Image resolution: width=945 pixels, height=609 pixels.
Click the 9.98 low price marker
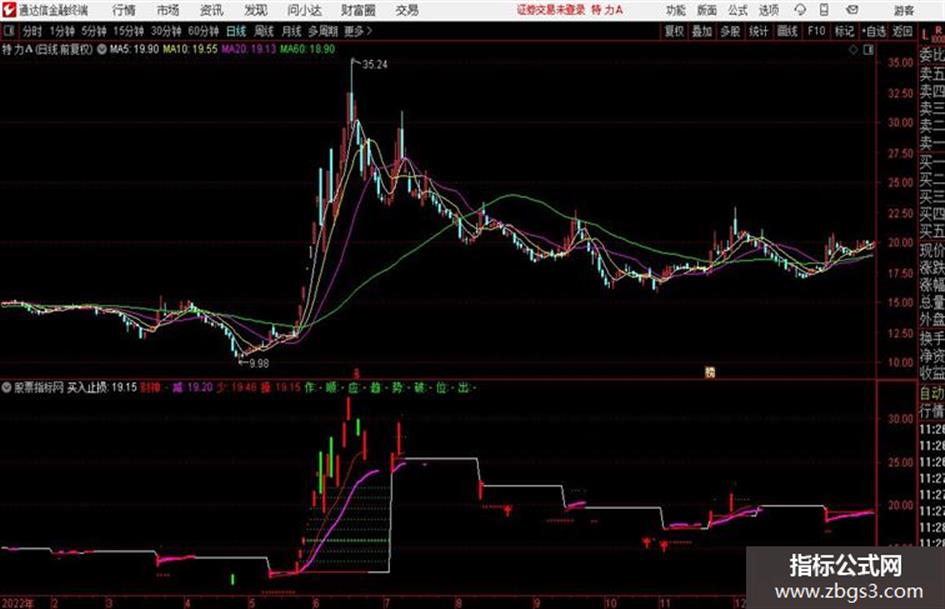click(259, 363)
